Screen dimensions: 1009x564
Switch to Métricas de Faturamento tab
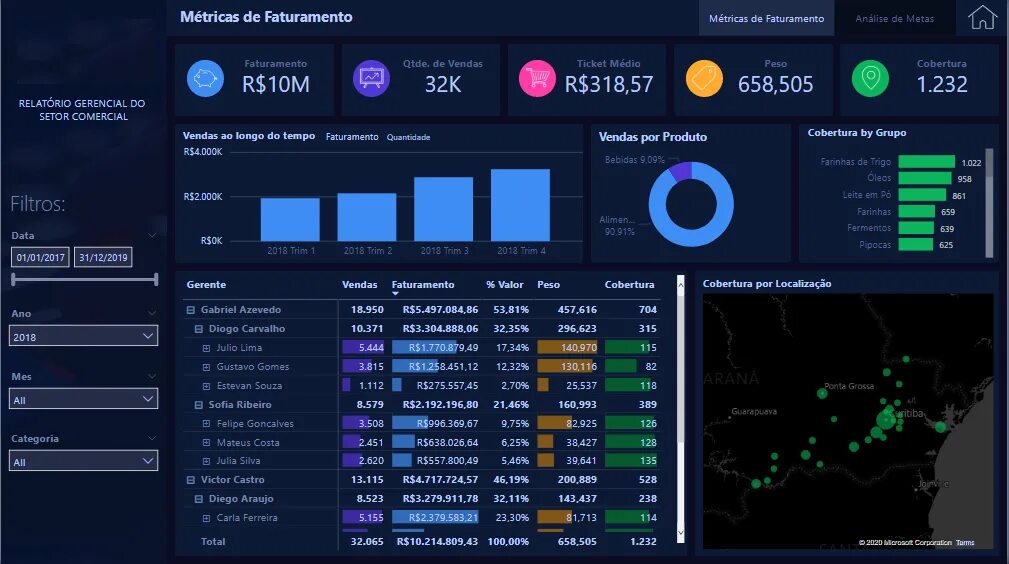766,19
